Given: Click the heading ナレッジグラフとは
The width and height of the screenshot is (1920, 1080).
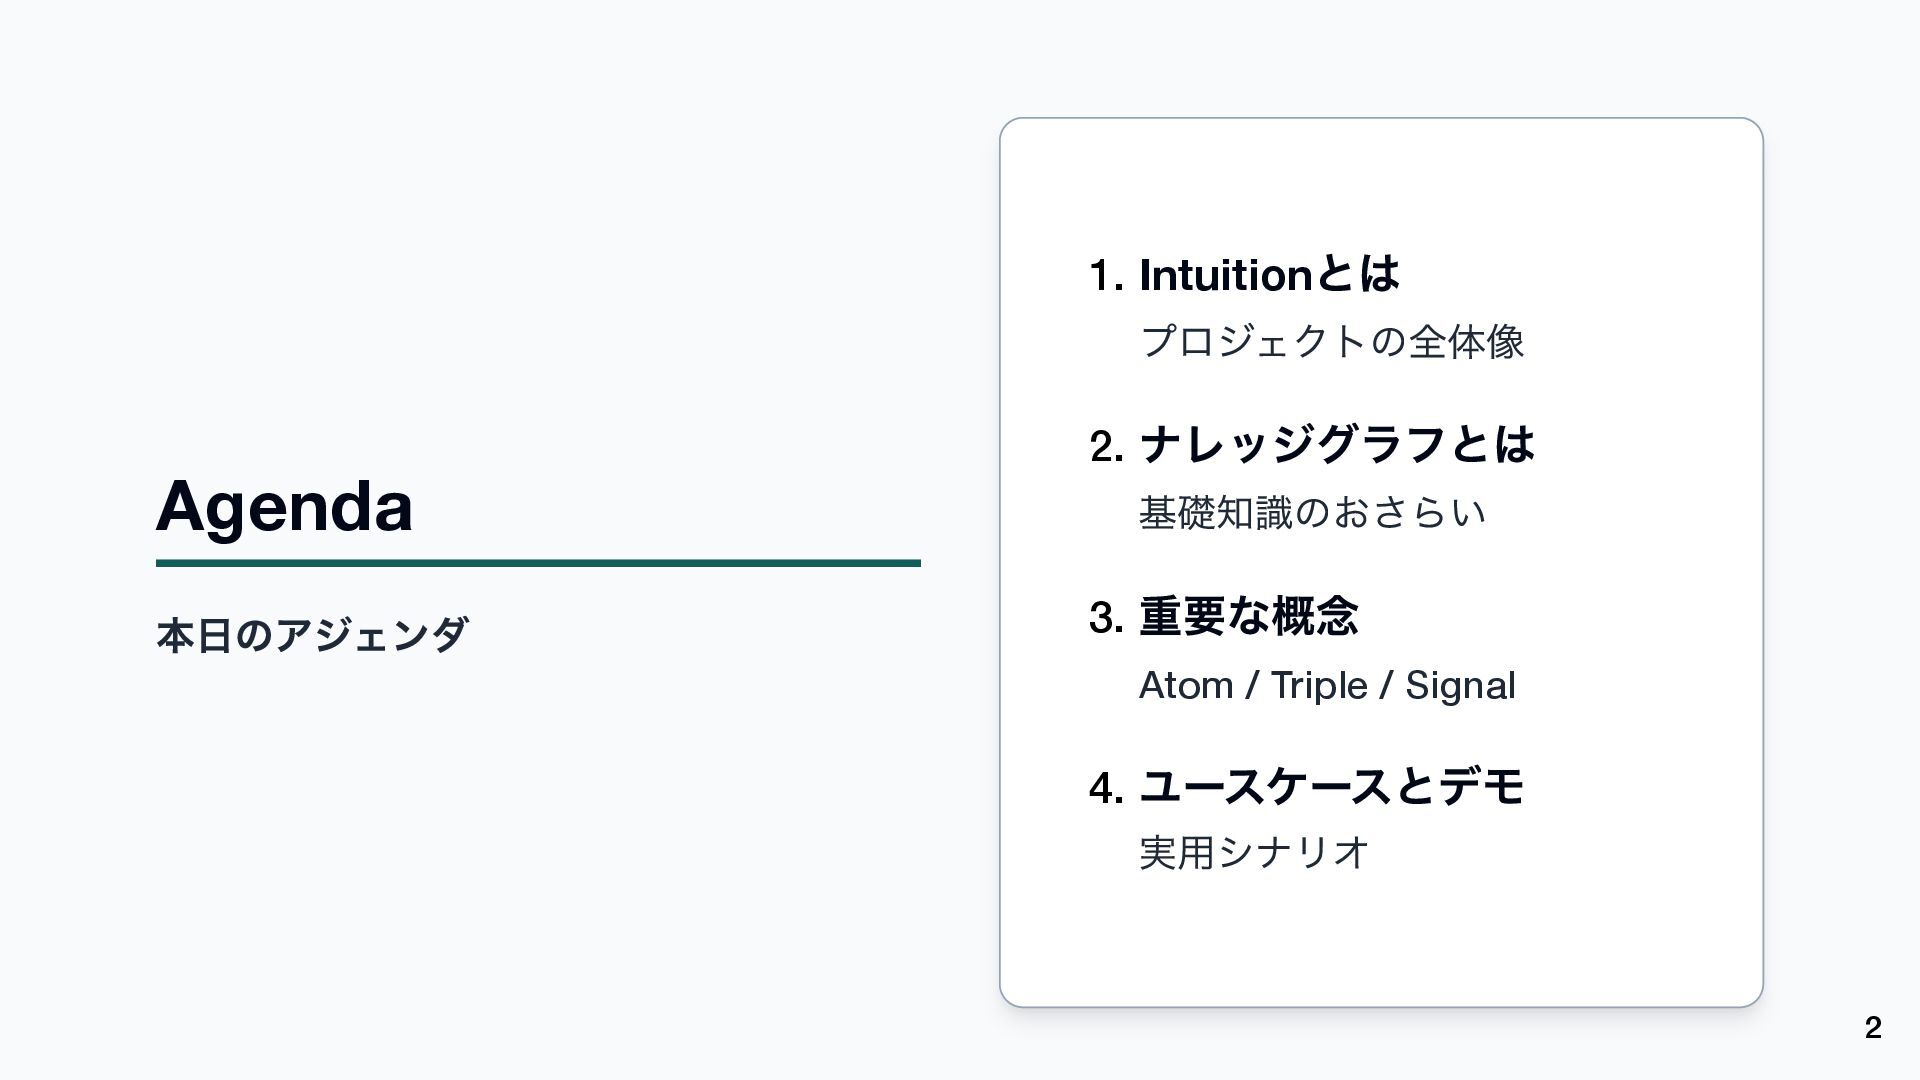Looking at the screenshot, I should tap(1336, 444).
